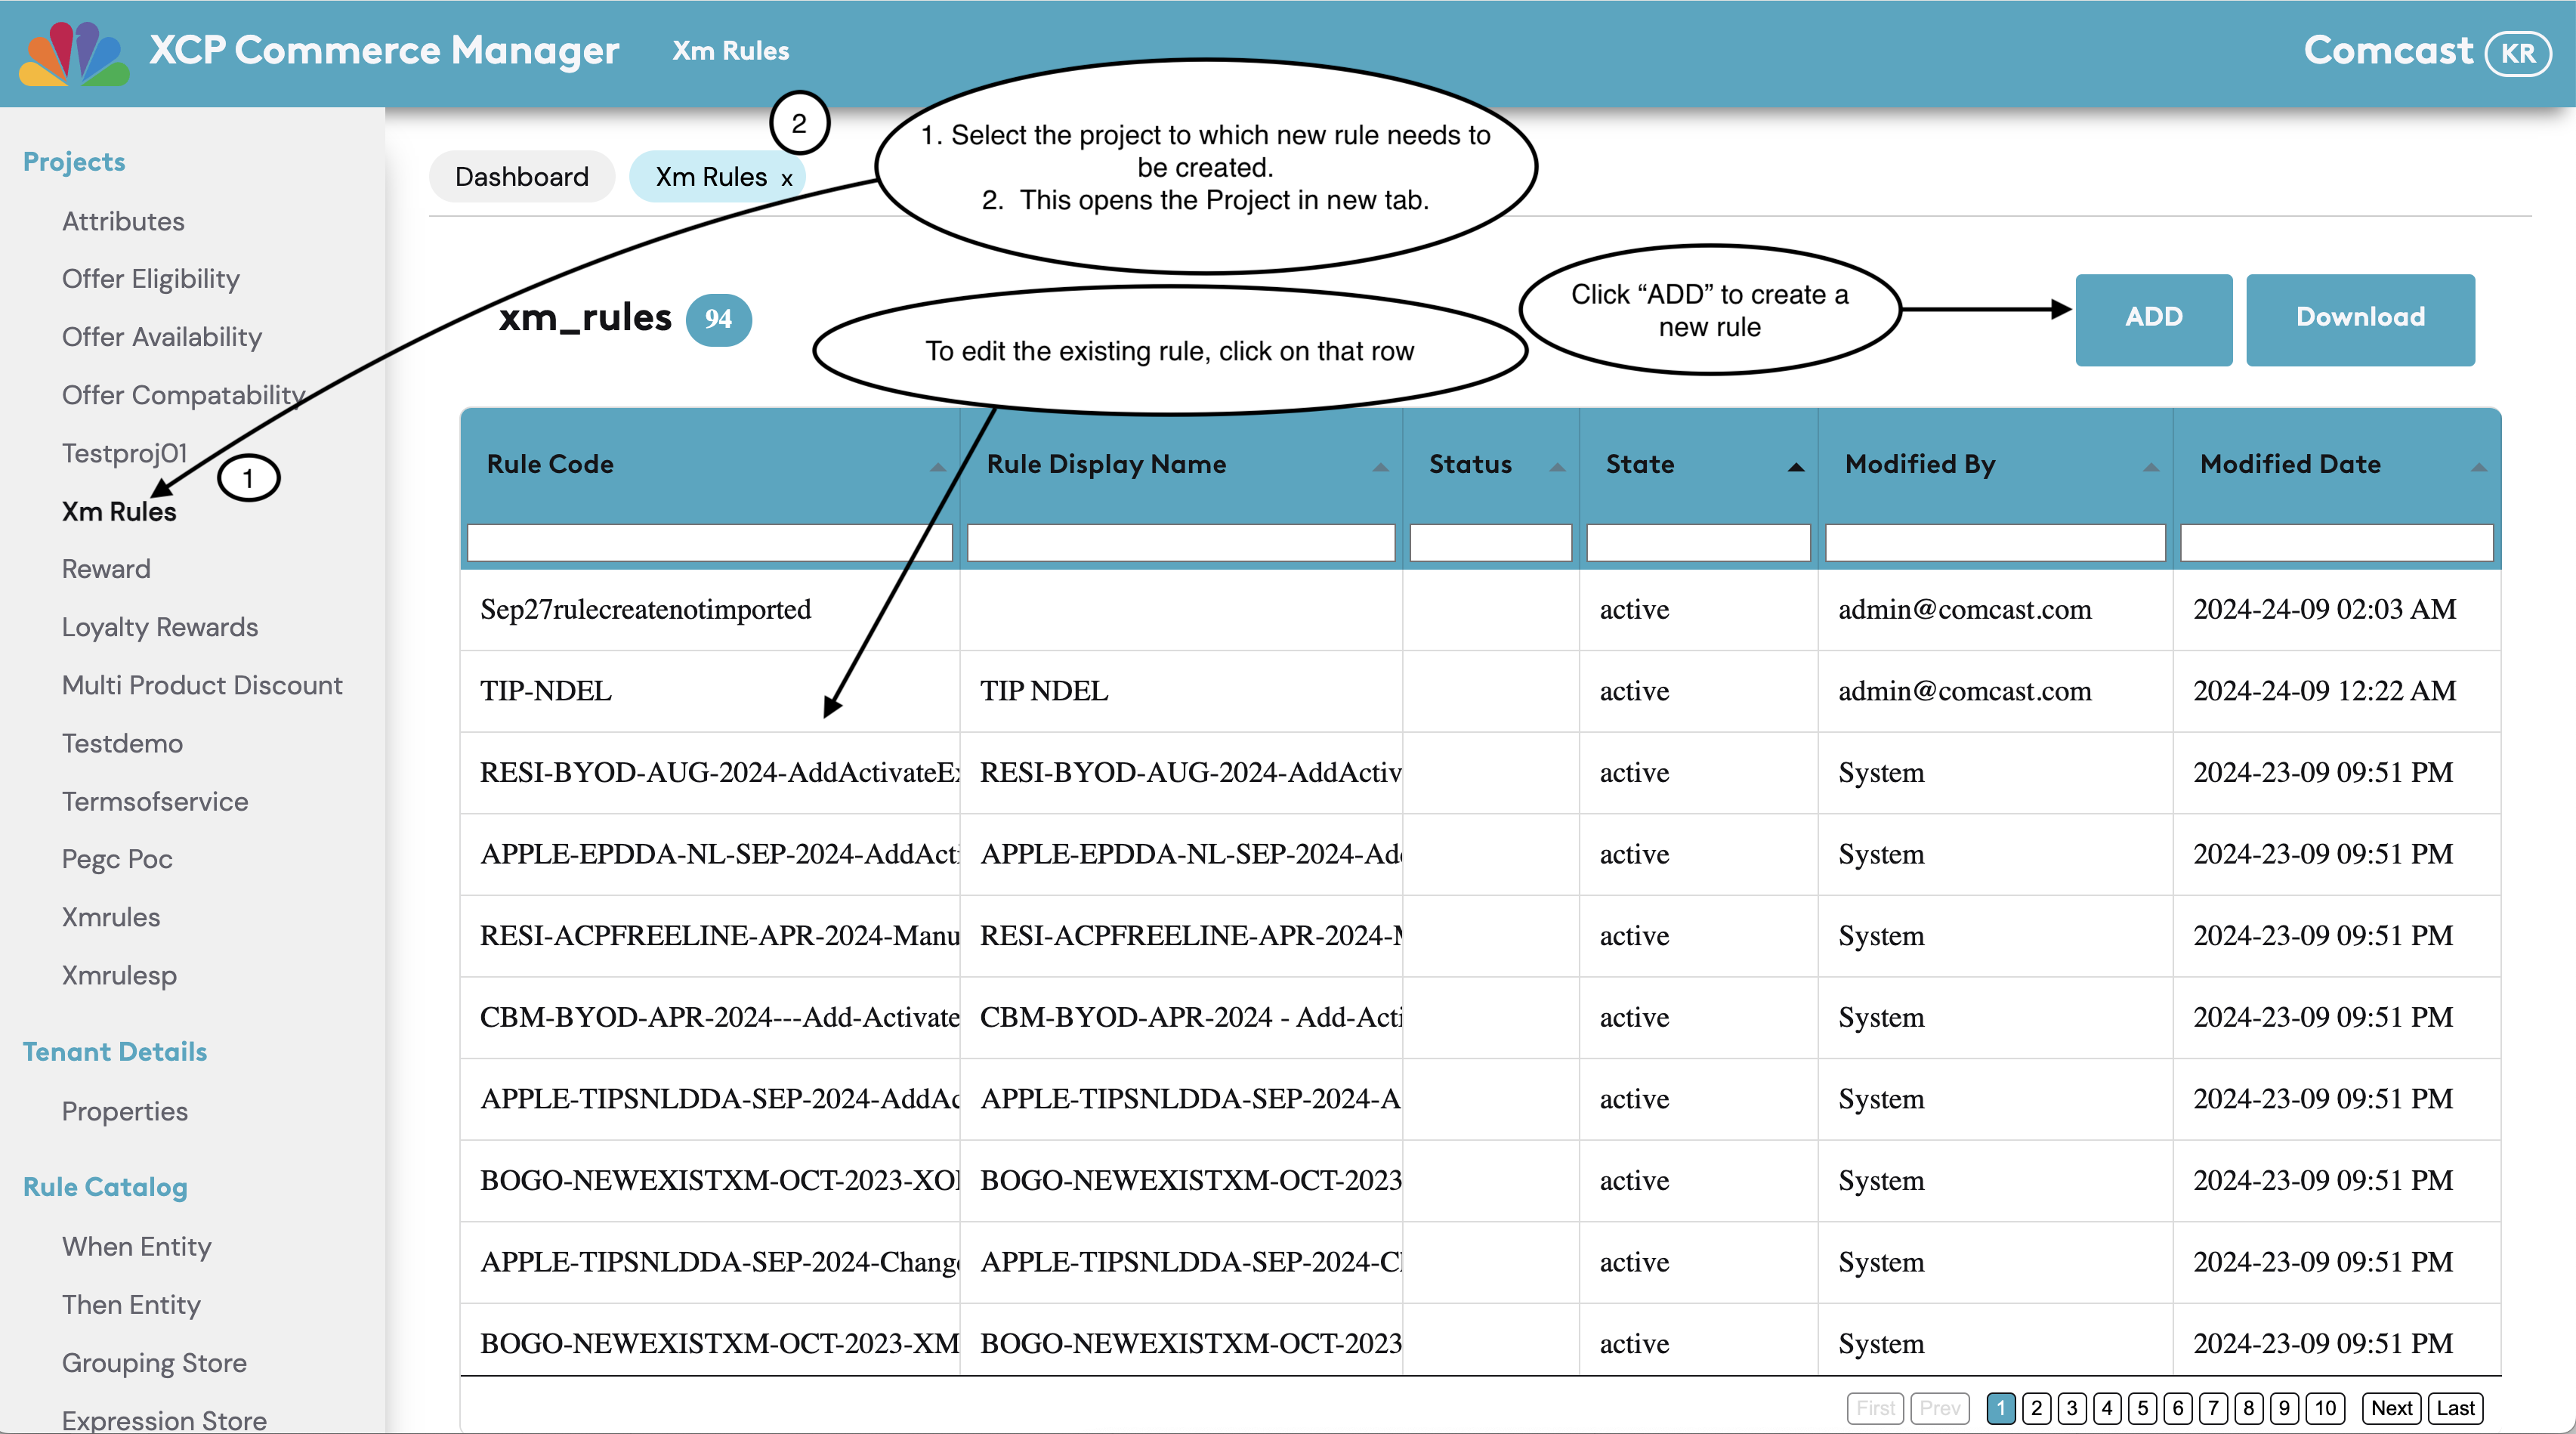Click the Tenant Details section heading
The height and width of the screenshot is (1434, 2576).
115,1051
